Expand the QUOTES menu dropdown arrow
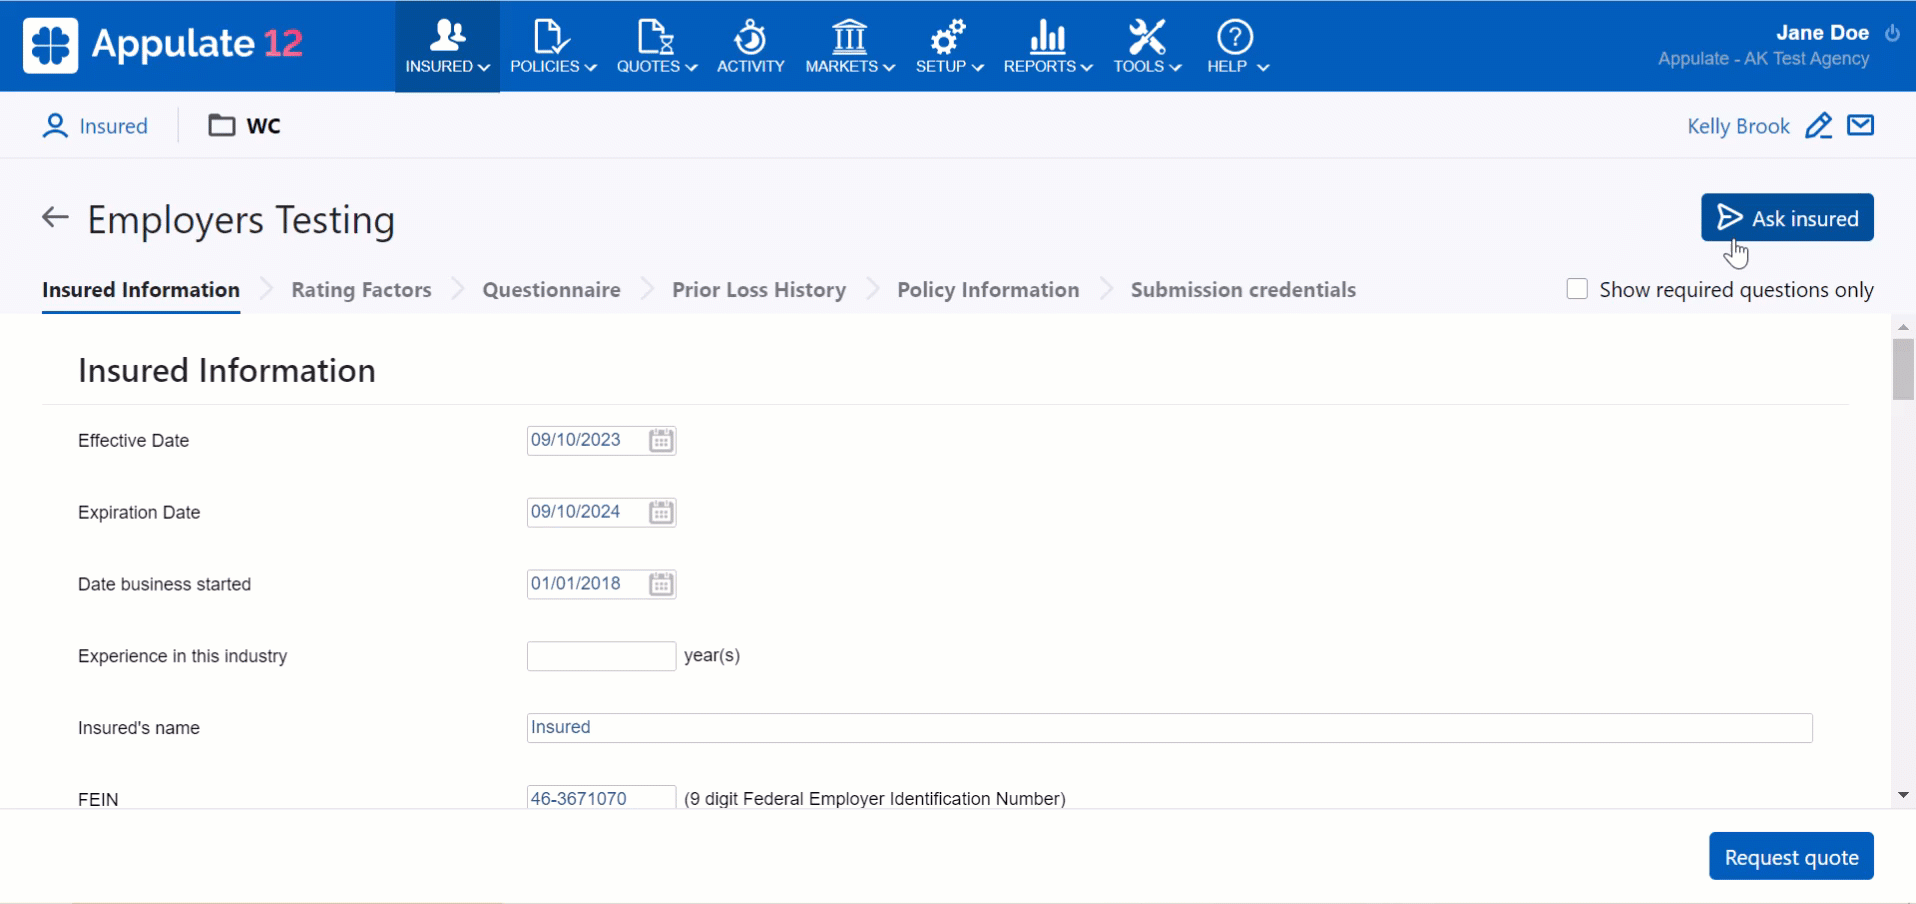This screenshot has width=1916, height=904. (x=692, y=67)
